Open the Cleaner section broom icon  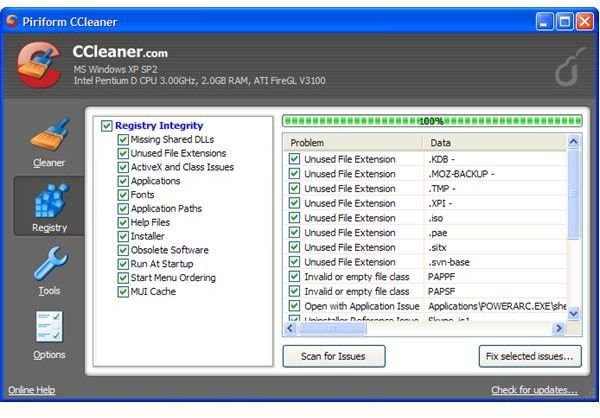coord(50,134)
